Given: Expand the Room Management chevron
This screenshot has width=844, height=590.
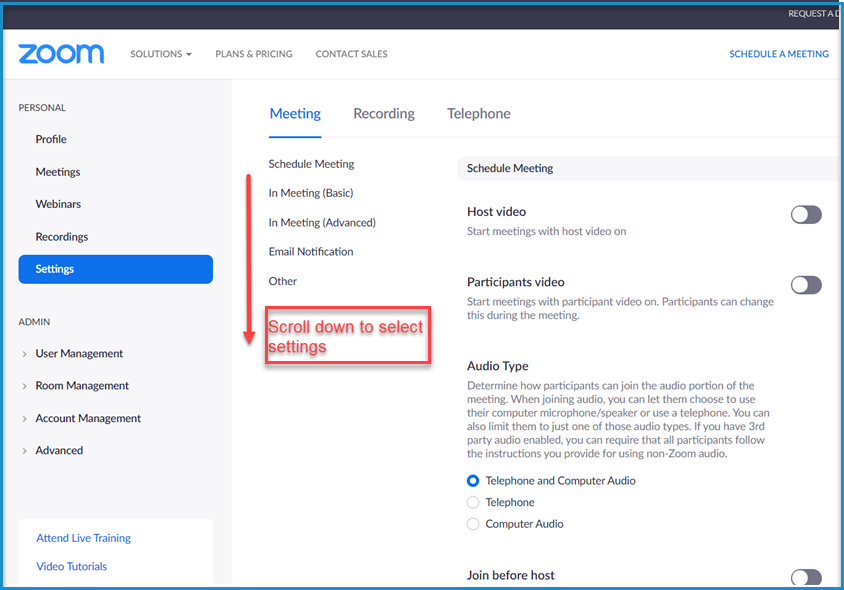Looking at the screenshot, I should point(24,386).
